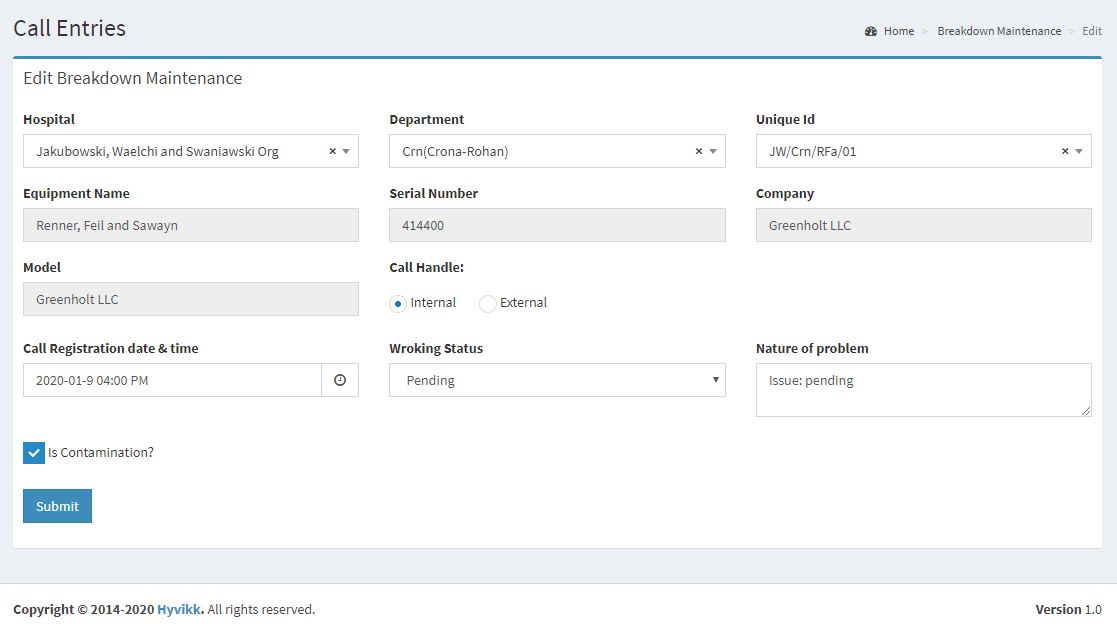
Task: Open the Hospital dropdown
Action: [x=347, y=151]
